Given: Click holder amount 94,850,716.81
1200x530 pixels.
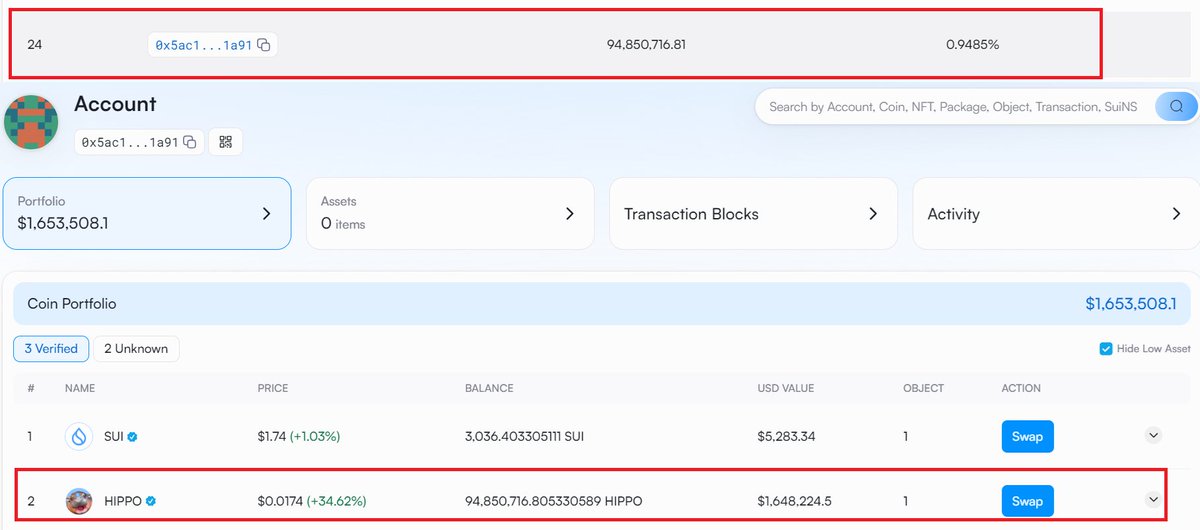Looking at the screenshot, I should coord(646,45).
